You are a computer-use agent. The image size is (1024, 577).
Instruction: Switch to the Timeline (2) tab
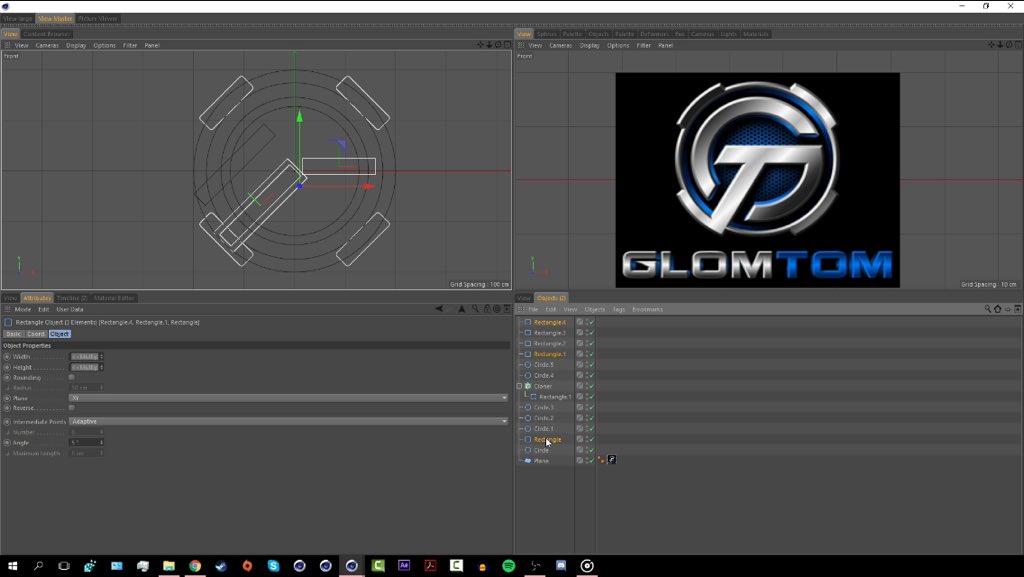pos(72,298)
